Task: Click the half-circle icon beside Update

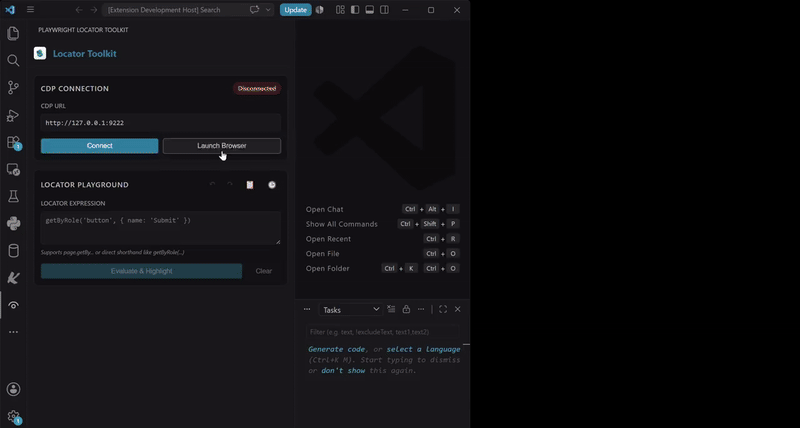Action: click(x=319, y=10)
